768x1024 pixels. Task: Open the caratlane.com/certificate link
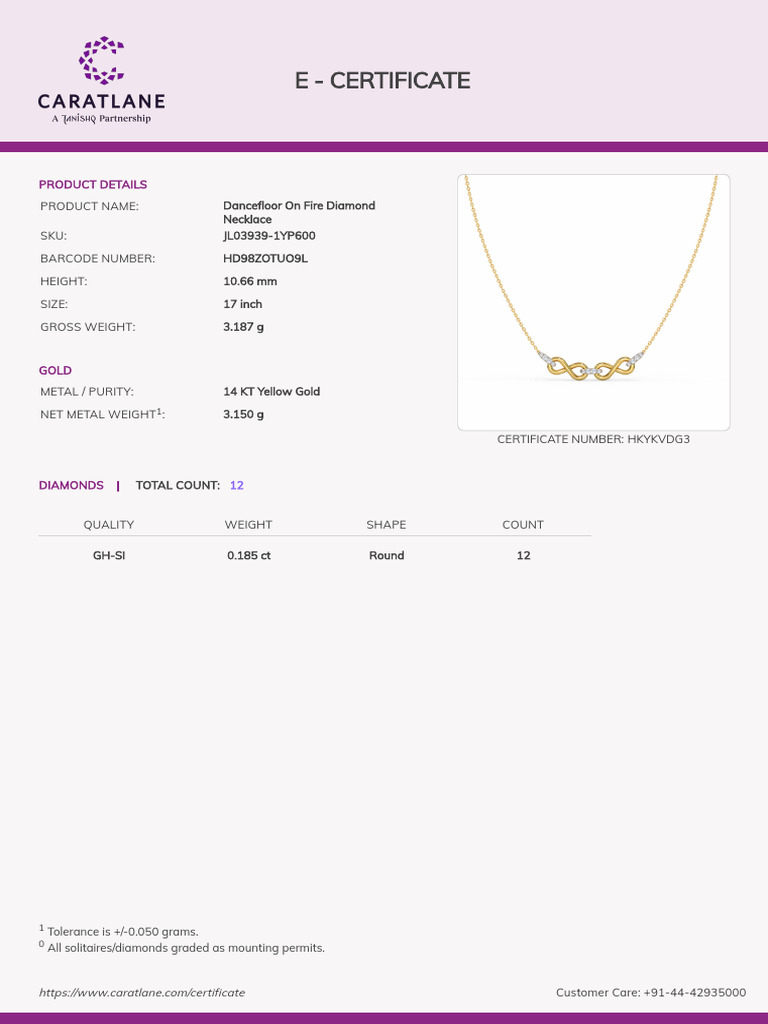point(142,992)
